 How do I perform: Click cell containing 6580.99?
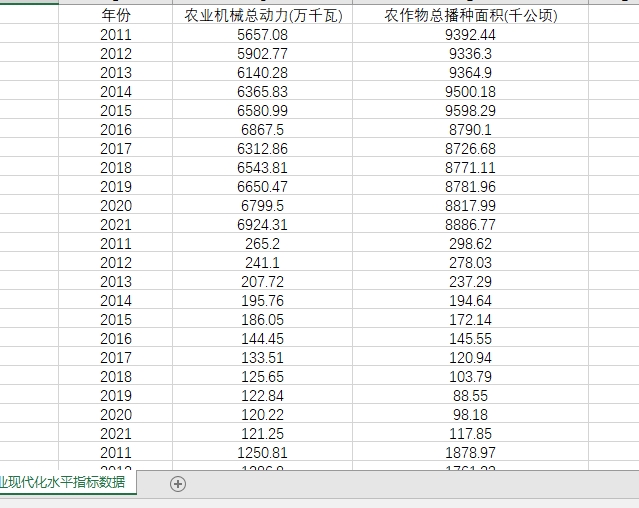[262, 110]
